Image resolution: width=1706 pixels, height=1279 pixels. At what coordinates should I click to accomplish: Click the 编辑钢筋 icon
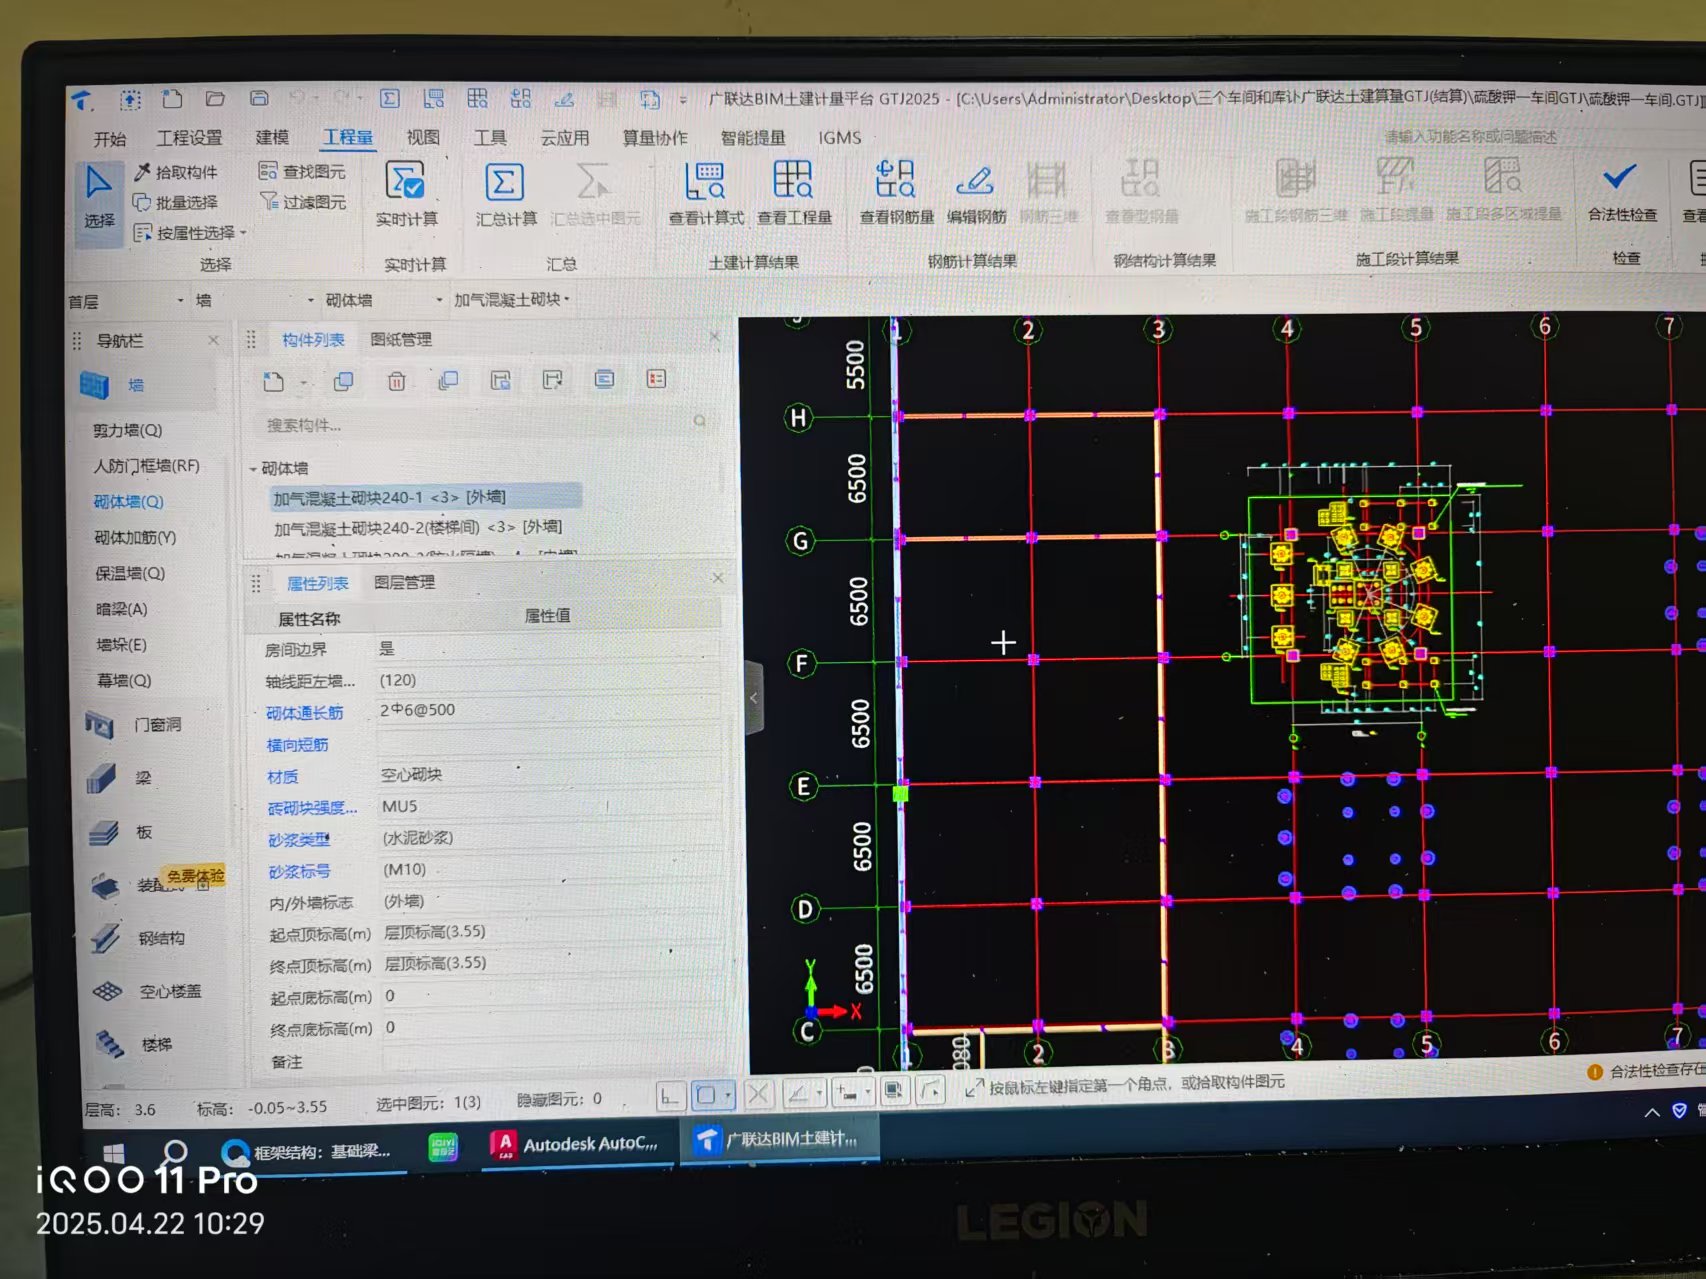pos(975,180)
